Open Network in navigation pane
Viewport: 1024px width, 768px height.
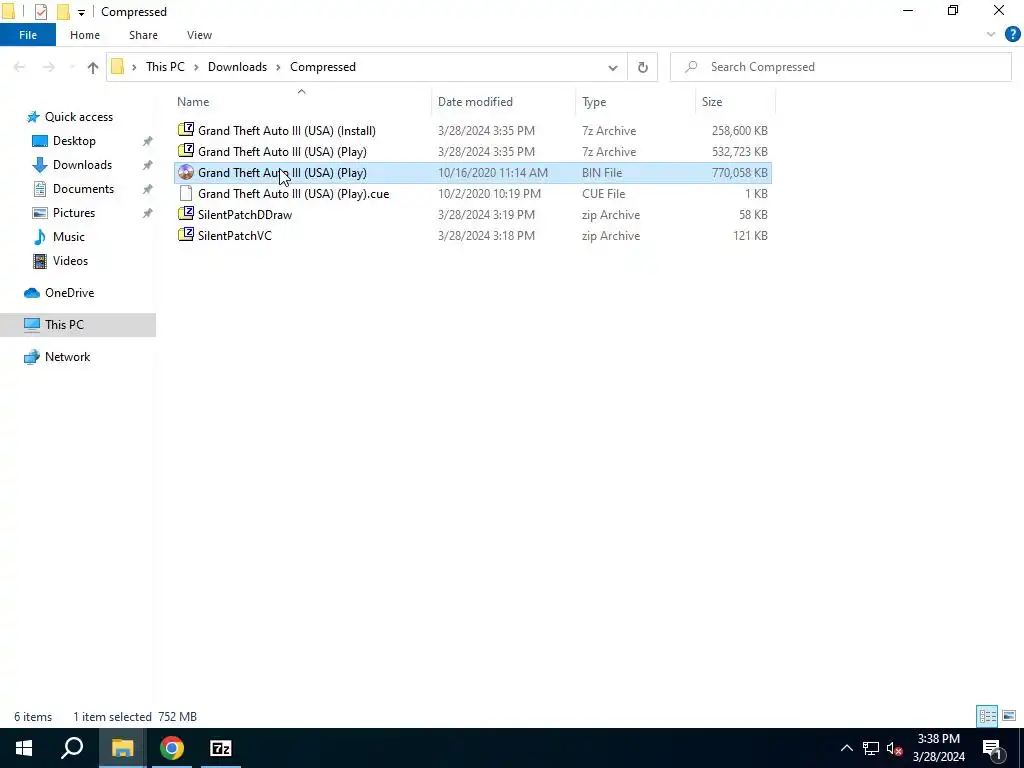pyautogui.click(x=67, y=357)
